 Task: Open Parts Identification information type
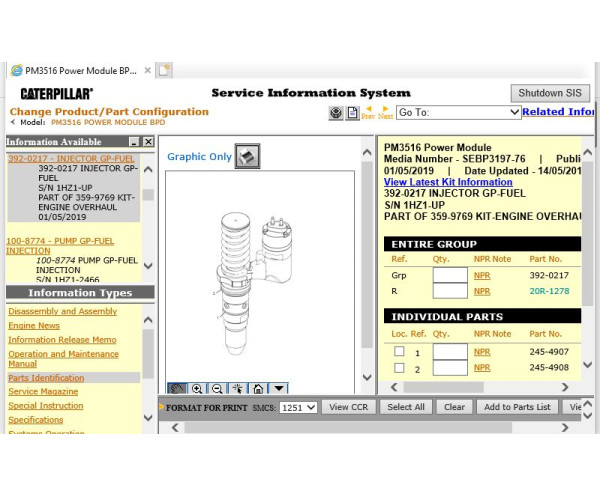46,378
